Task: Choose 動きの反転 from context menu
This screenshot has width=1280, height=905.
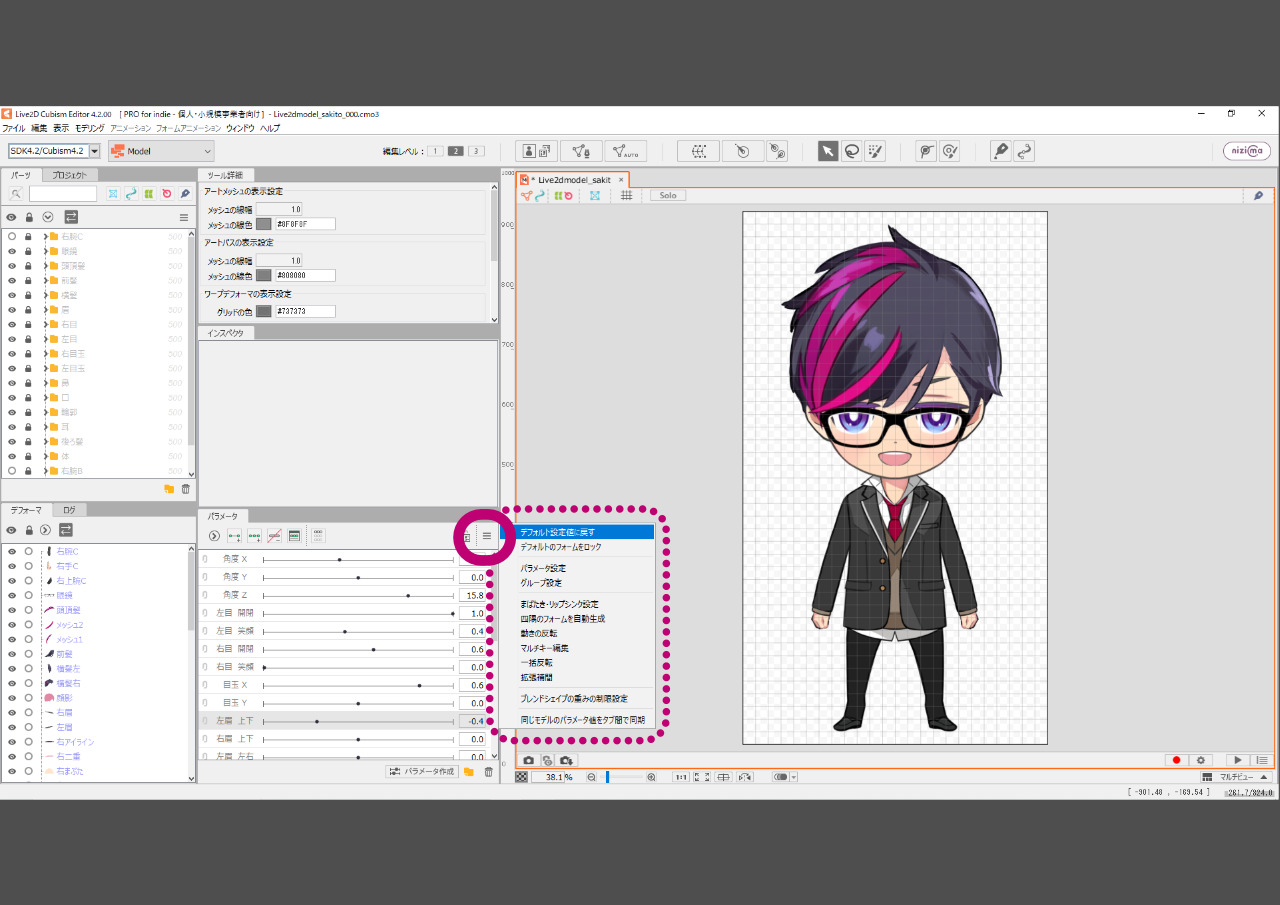Action: pyautogui.click(x=585, y=633)
